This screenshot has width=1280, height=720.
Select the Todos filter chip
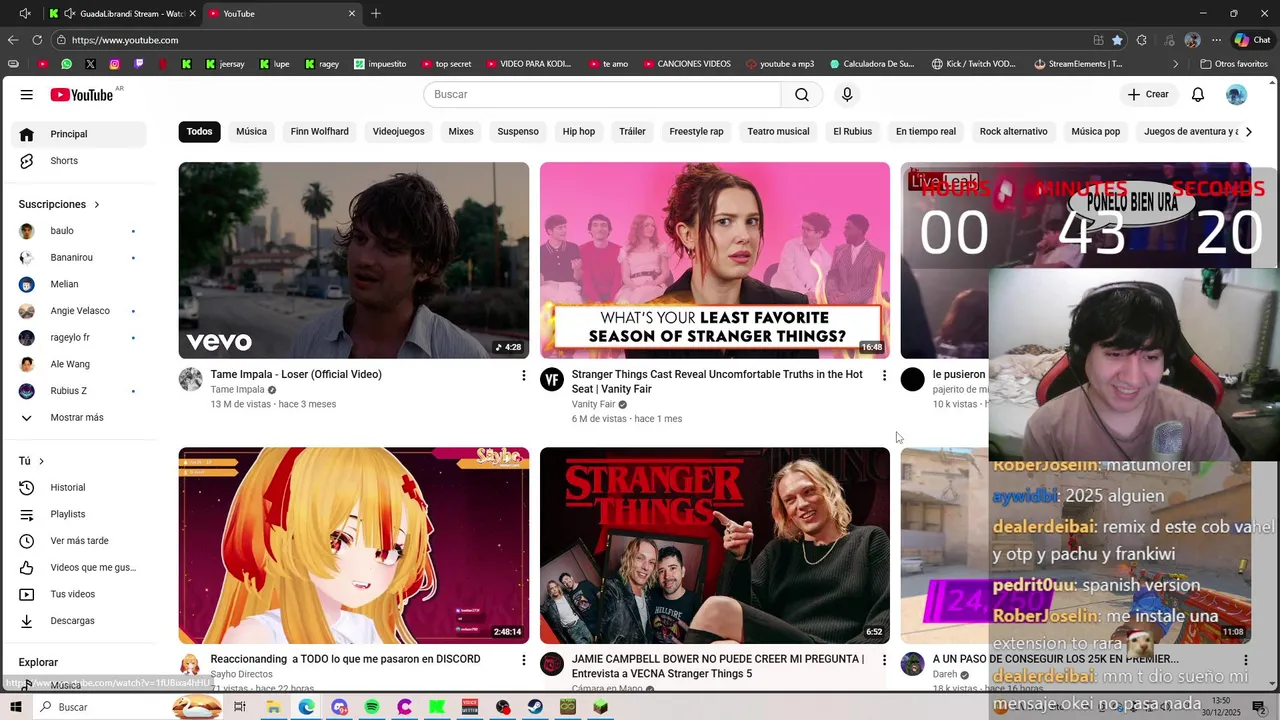click(x=199, y=131)
